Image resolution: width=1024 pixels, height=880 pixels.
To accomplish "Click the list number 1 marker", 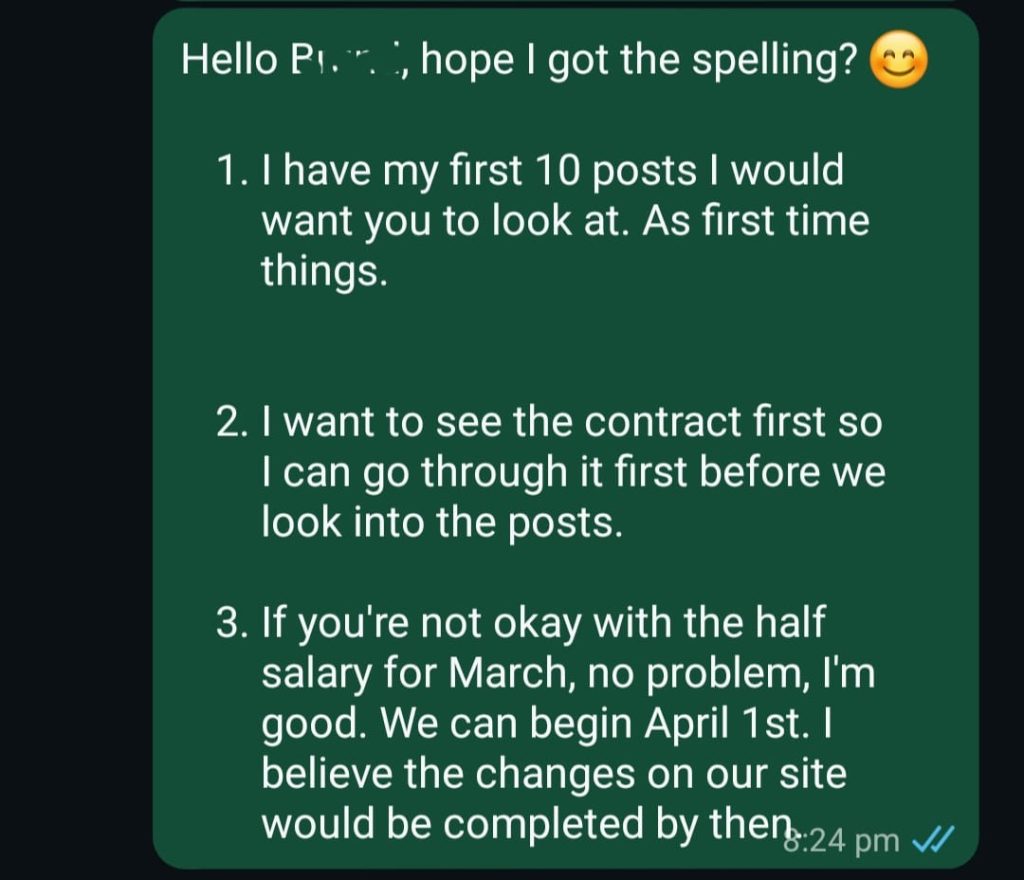I will [232, 171].
